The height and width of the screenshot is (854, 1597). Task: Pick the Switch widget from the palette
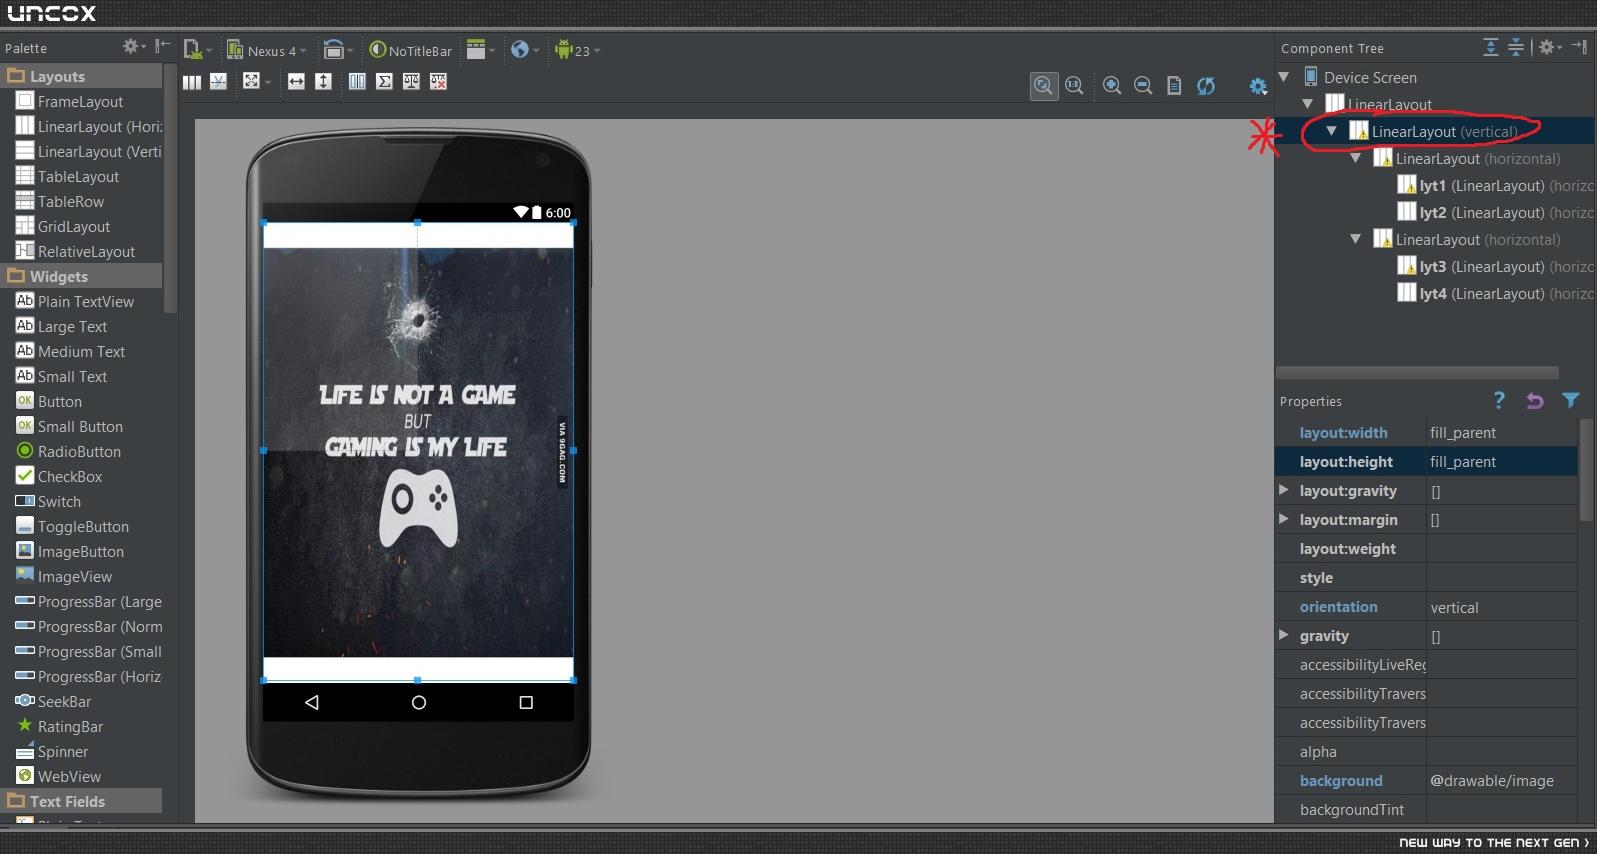pyautogui.click(x=48, y=501)
